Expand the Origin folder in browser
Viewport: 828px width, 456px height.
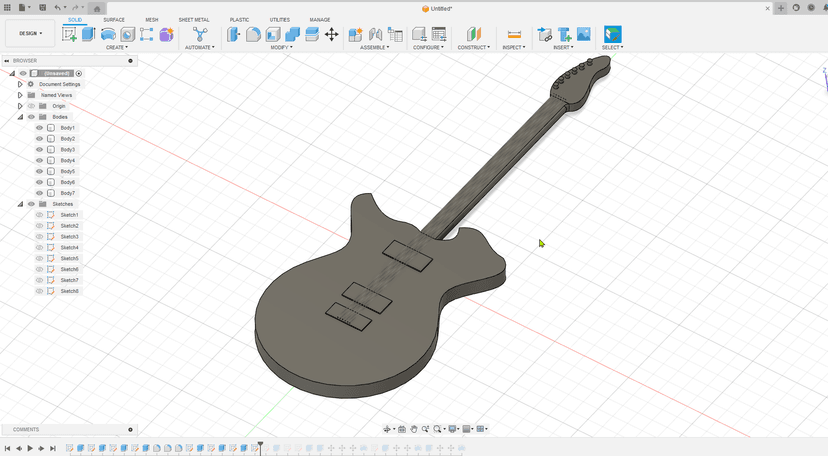[20, 106]
